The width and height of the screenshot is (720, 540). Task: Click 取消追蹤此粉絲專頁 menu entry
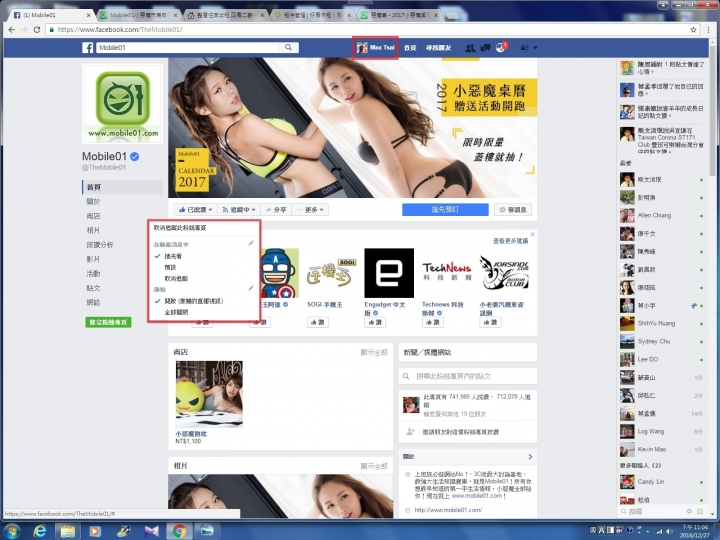[x=180, y=228]
